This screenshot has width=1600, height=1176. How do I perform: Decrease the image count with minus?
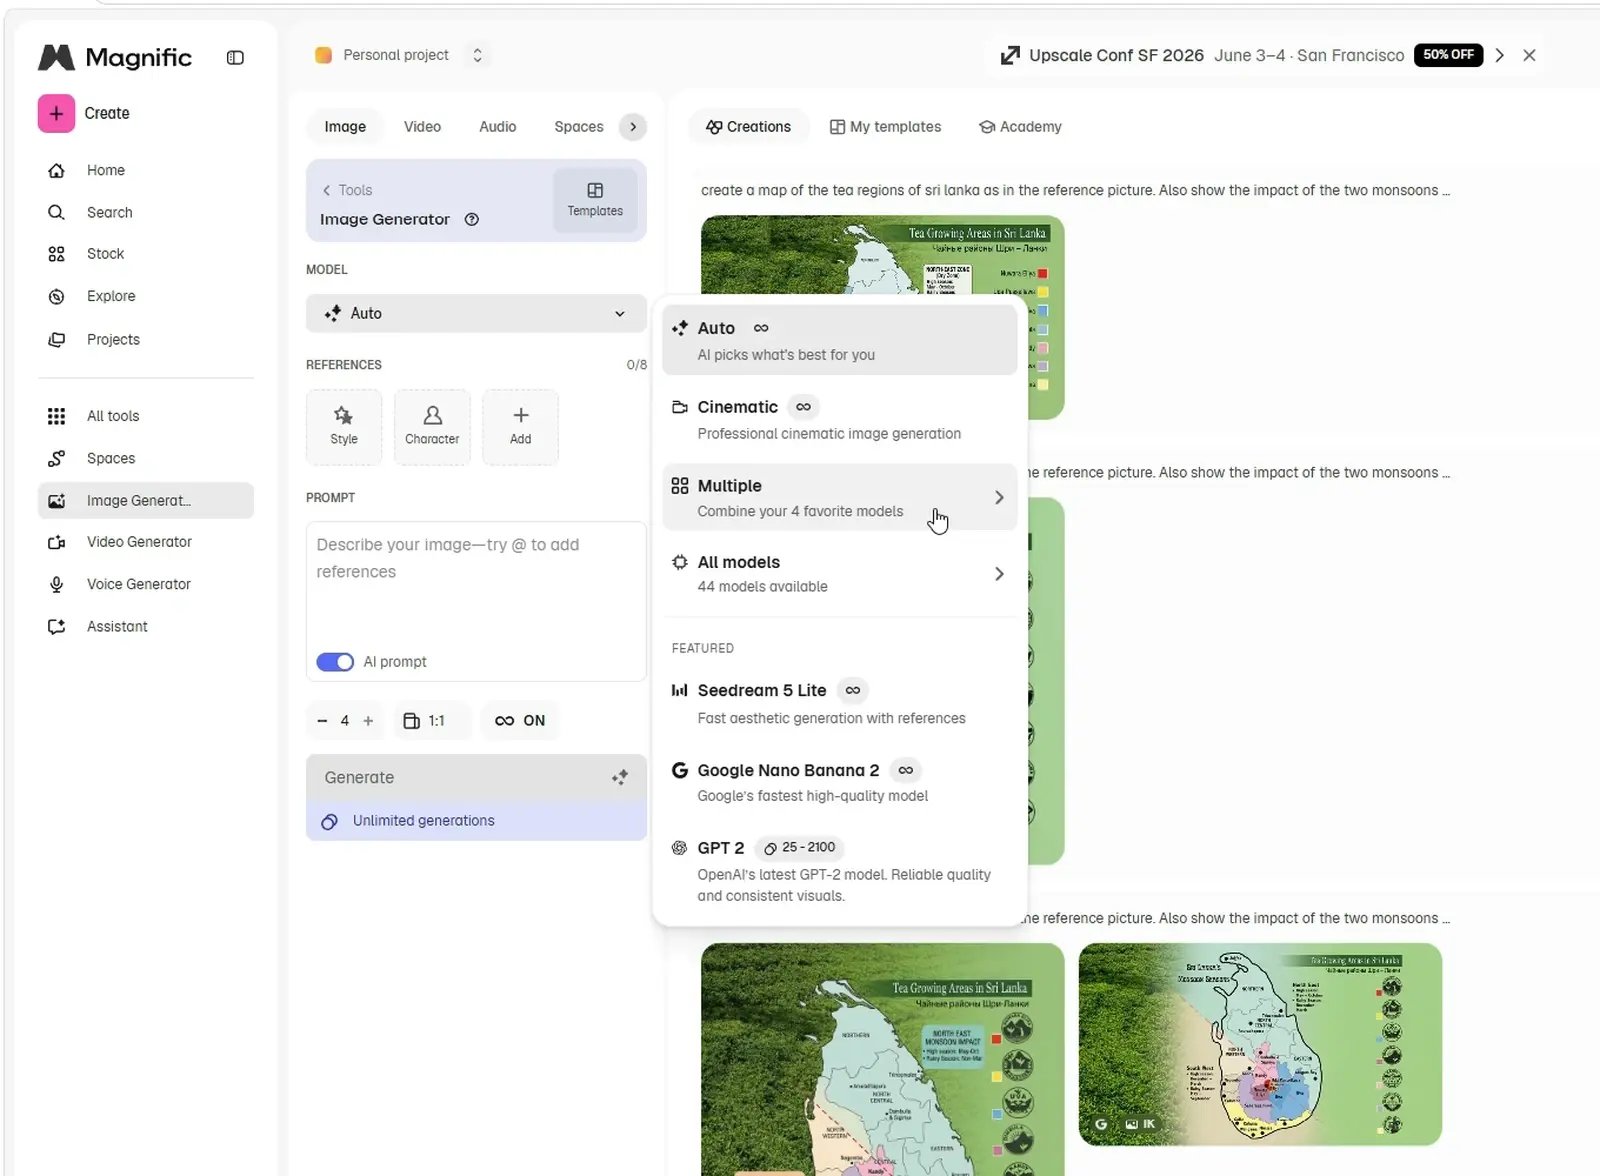322,721
